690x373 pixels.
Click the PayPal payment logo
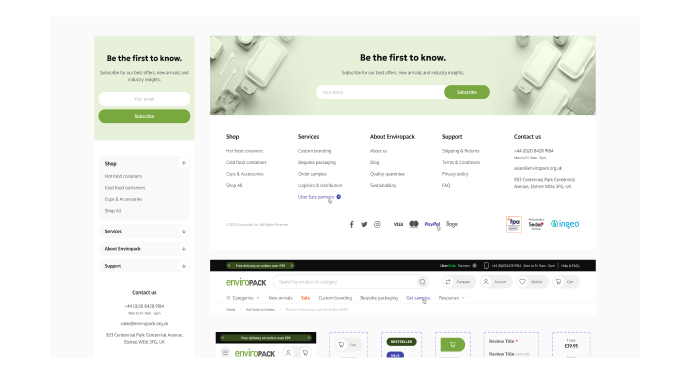tap(432, 224)
